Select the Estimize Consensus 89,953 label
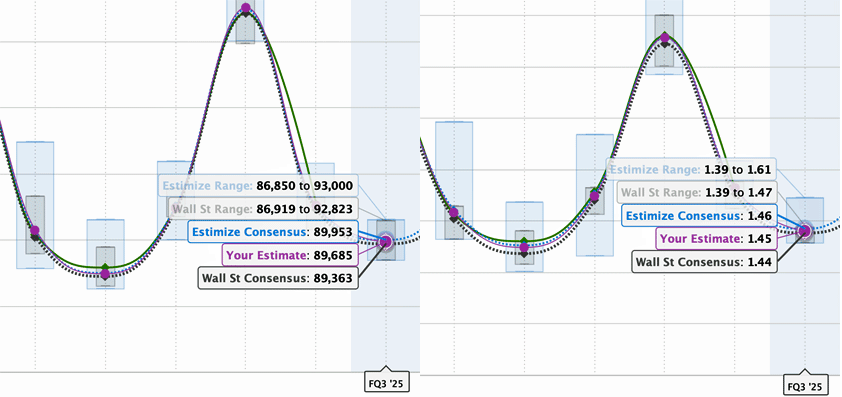Screen dimensions: 842x397 coord(273,232)
